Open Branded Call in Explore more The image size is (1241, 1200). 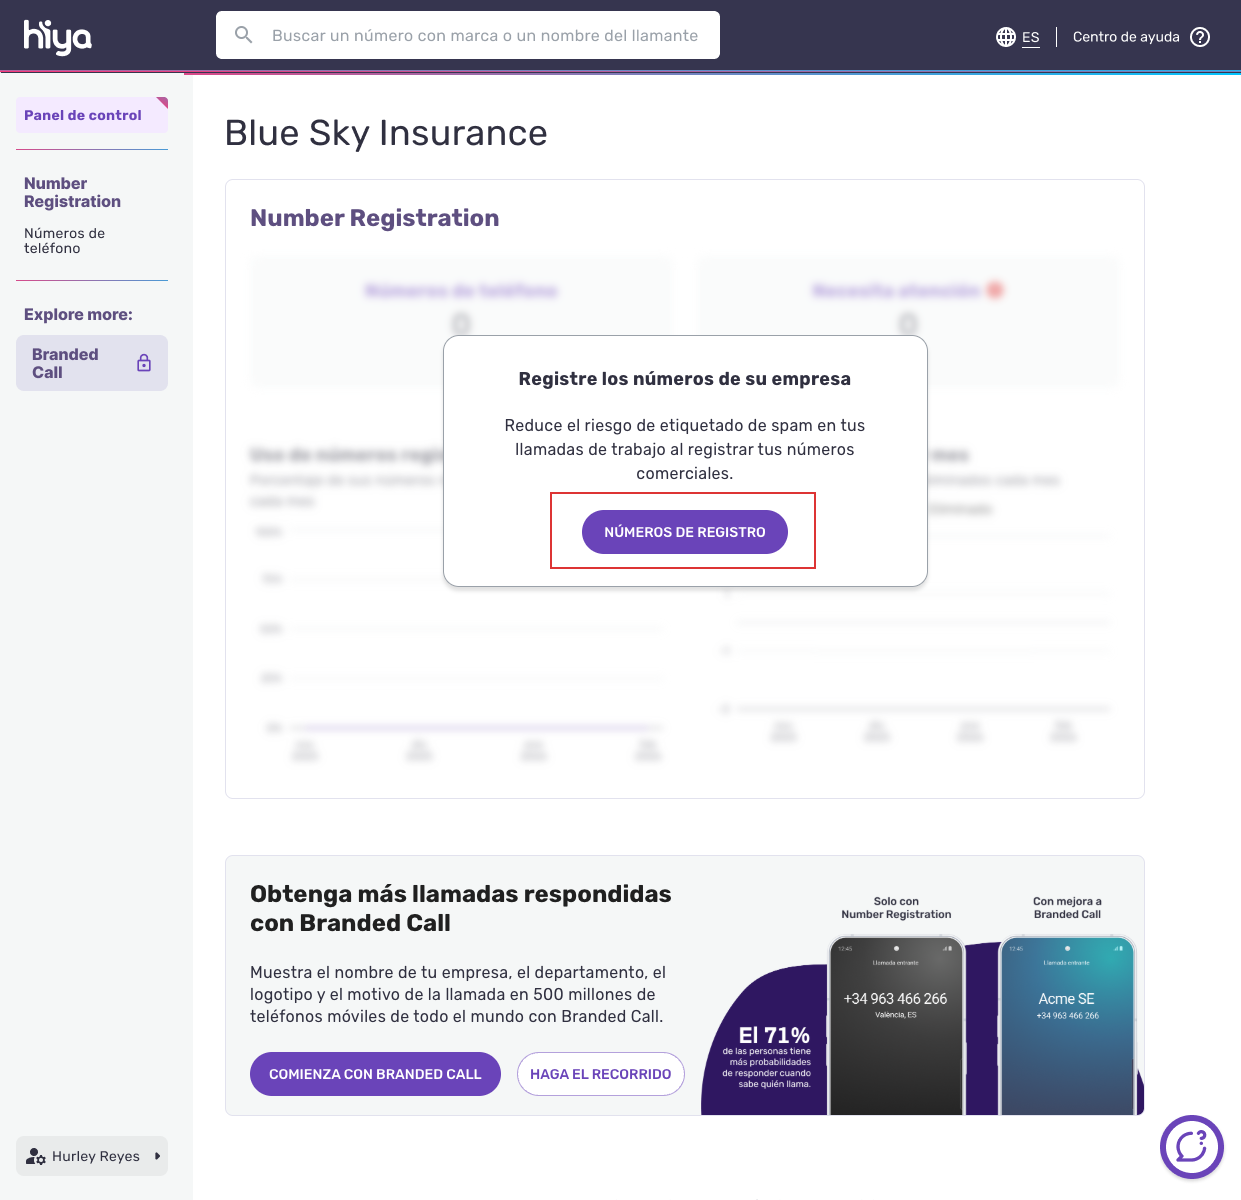(66, 363)
